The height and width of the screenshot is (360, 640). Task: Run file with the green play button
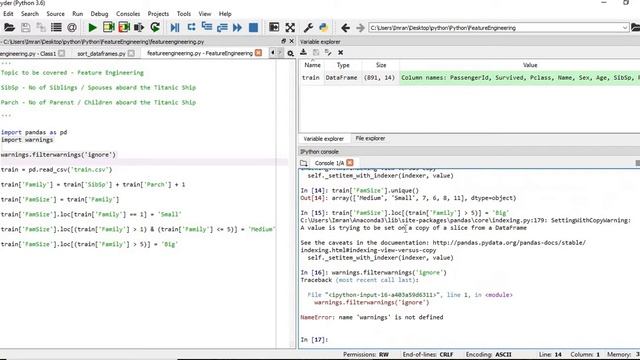(93, 28)
